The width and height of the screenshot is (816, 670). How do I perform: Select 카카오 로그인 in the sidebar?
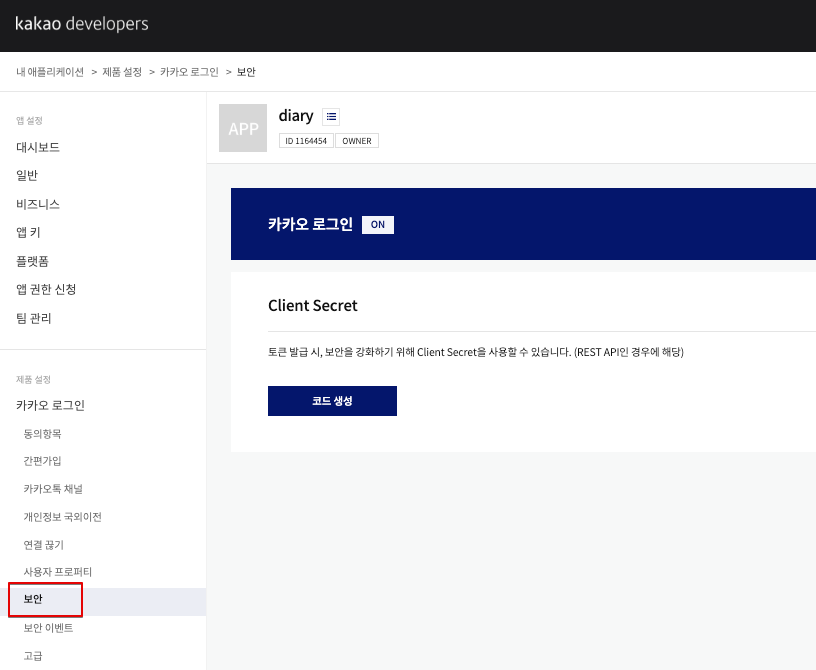click(x=50, y=406)
